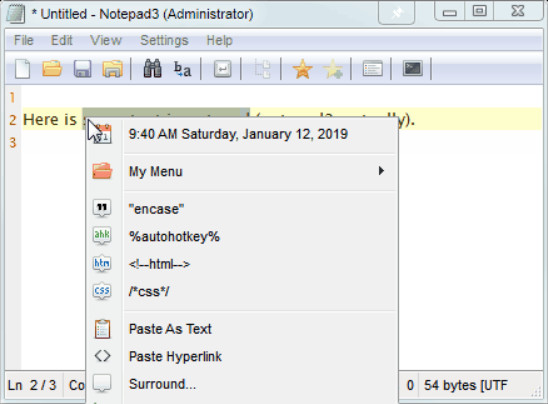Click the command line terminal icon
548x404 pixels.
coord(413,68)
